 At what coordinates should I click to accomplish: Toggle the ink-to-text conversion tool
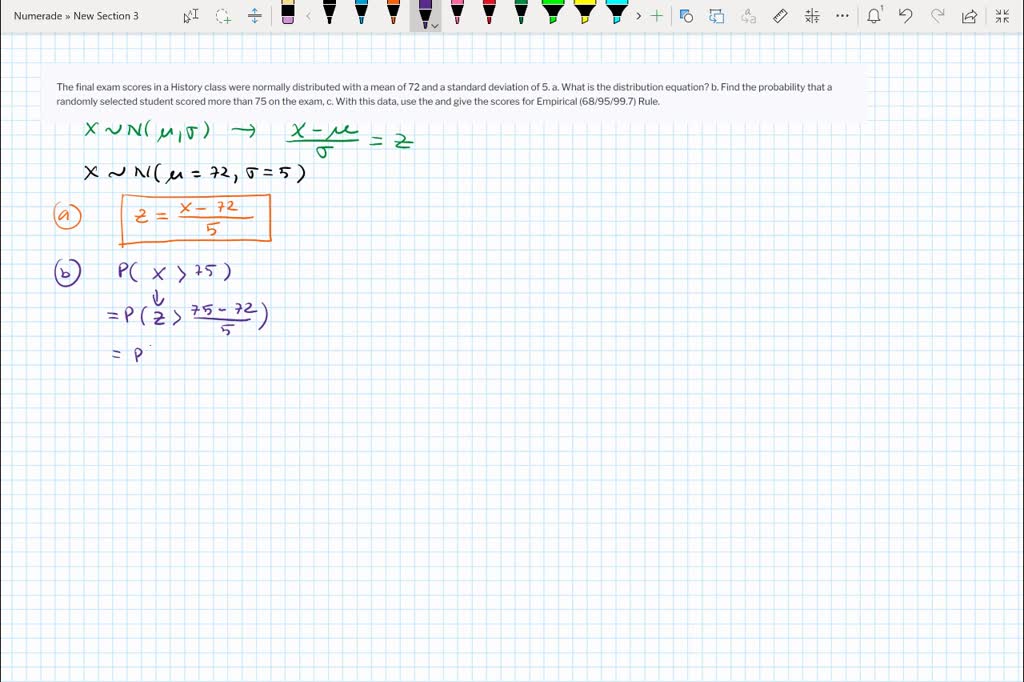748,16
